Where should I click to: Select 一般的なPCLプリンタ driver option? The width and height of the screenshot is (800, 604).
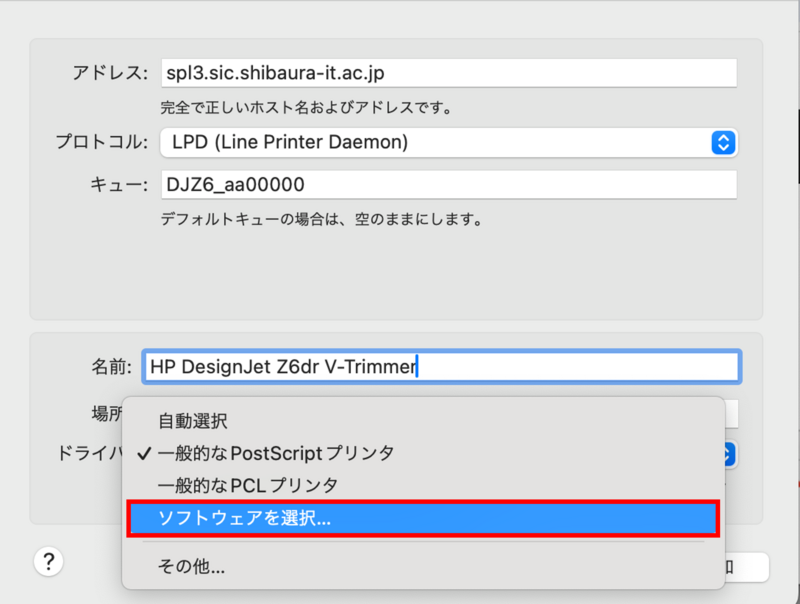pos(247,485)
